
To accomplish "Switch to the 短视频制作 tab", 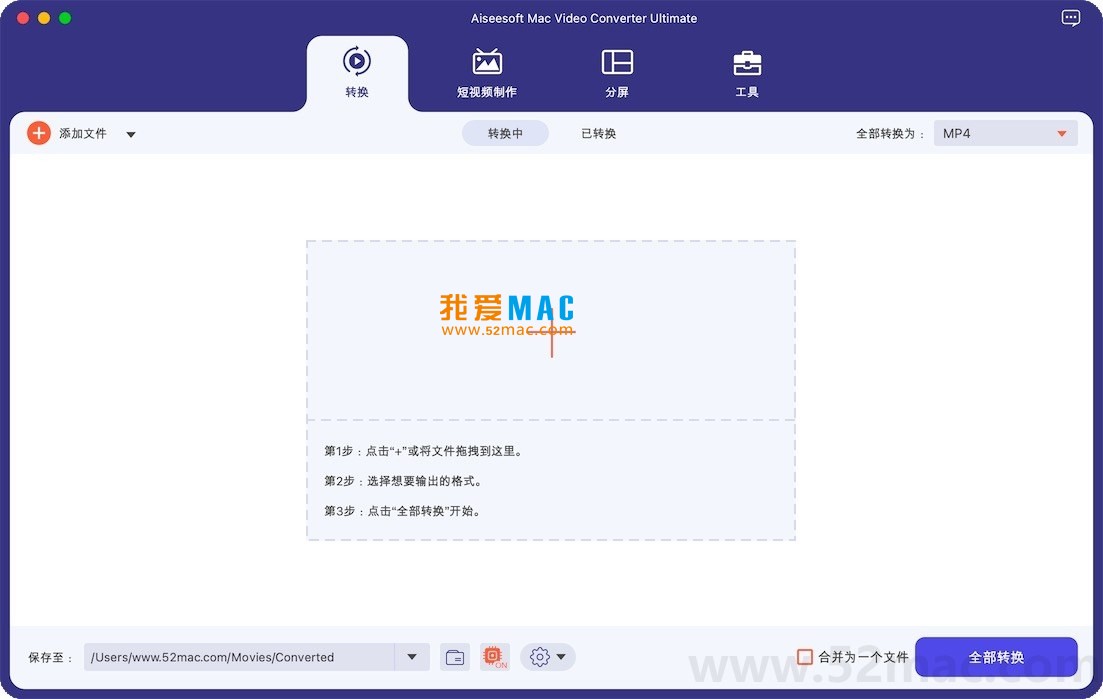I will tap(487, 72).
